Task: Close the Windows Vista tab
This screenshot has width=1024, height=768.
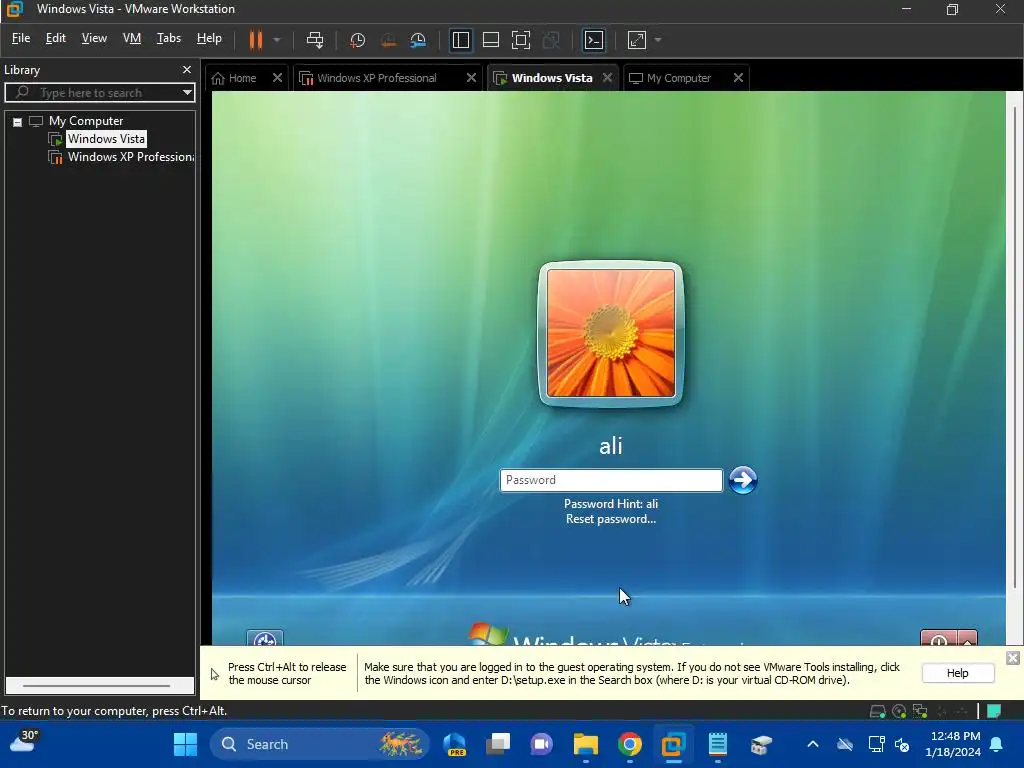Action: (x=607, y=78)
